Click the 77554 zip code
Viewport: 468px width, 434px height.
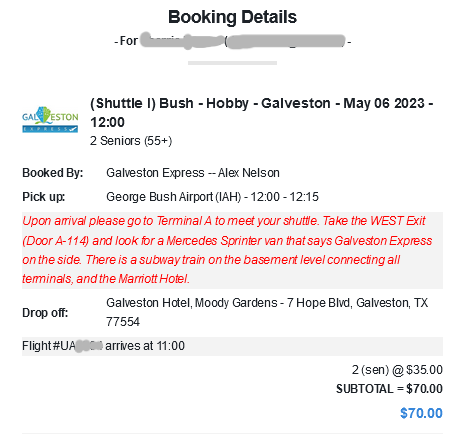(x=123, y=322)
